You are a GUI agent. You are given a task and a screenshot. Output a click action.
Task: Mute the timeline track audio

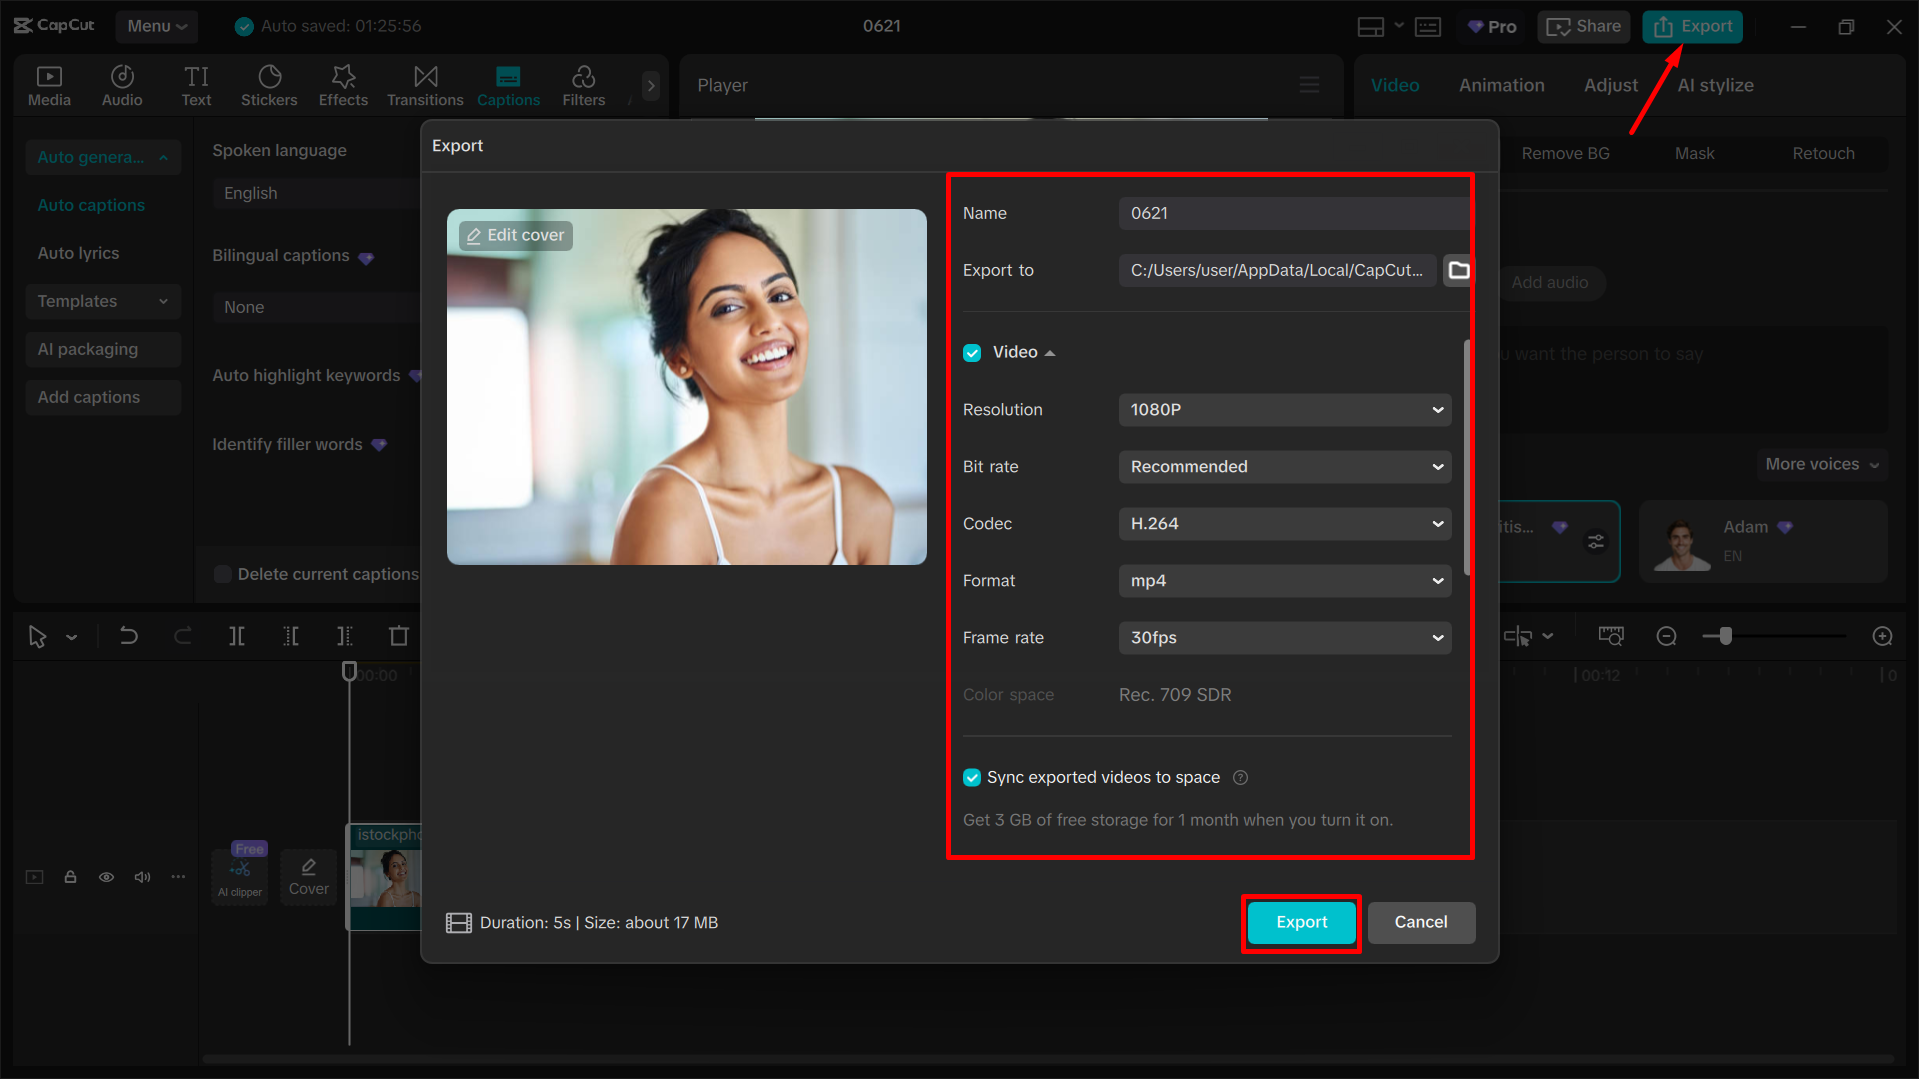pos(143,877)
